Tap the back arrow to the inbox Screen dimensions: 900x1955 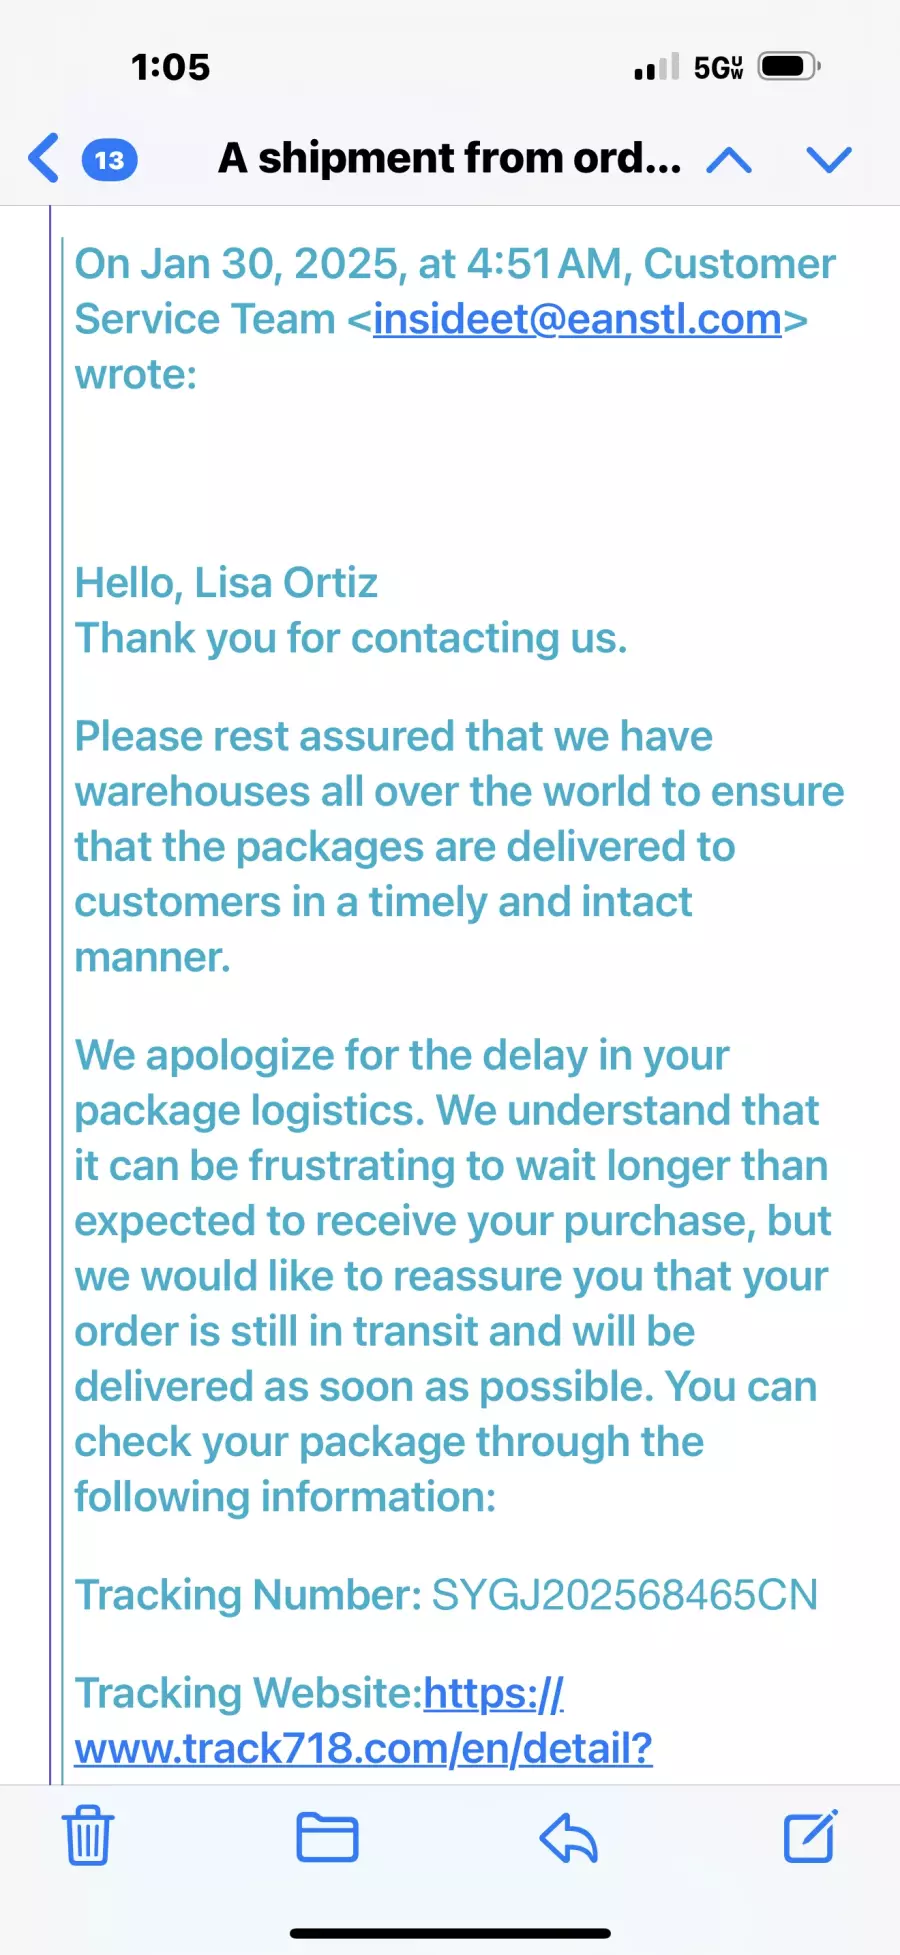coord(44,158)
